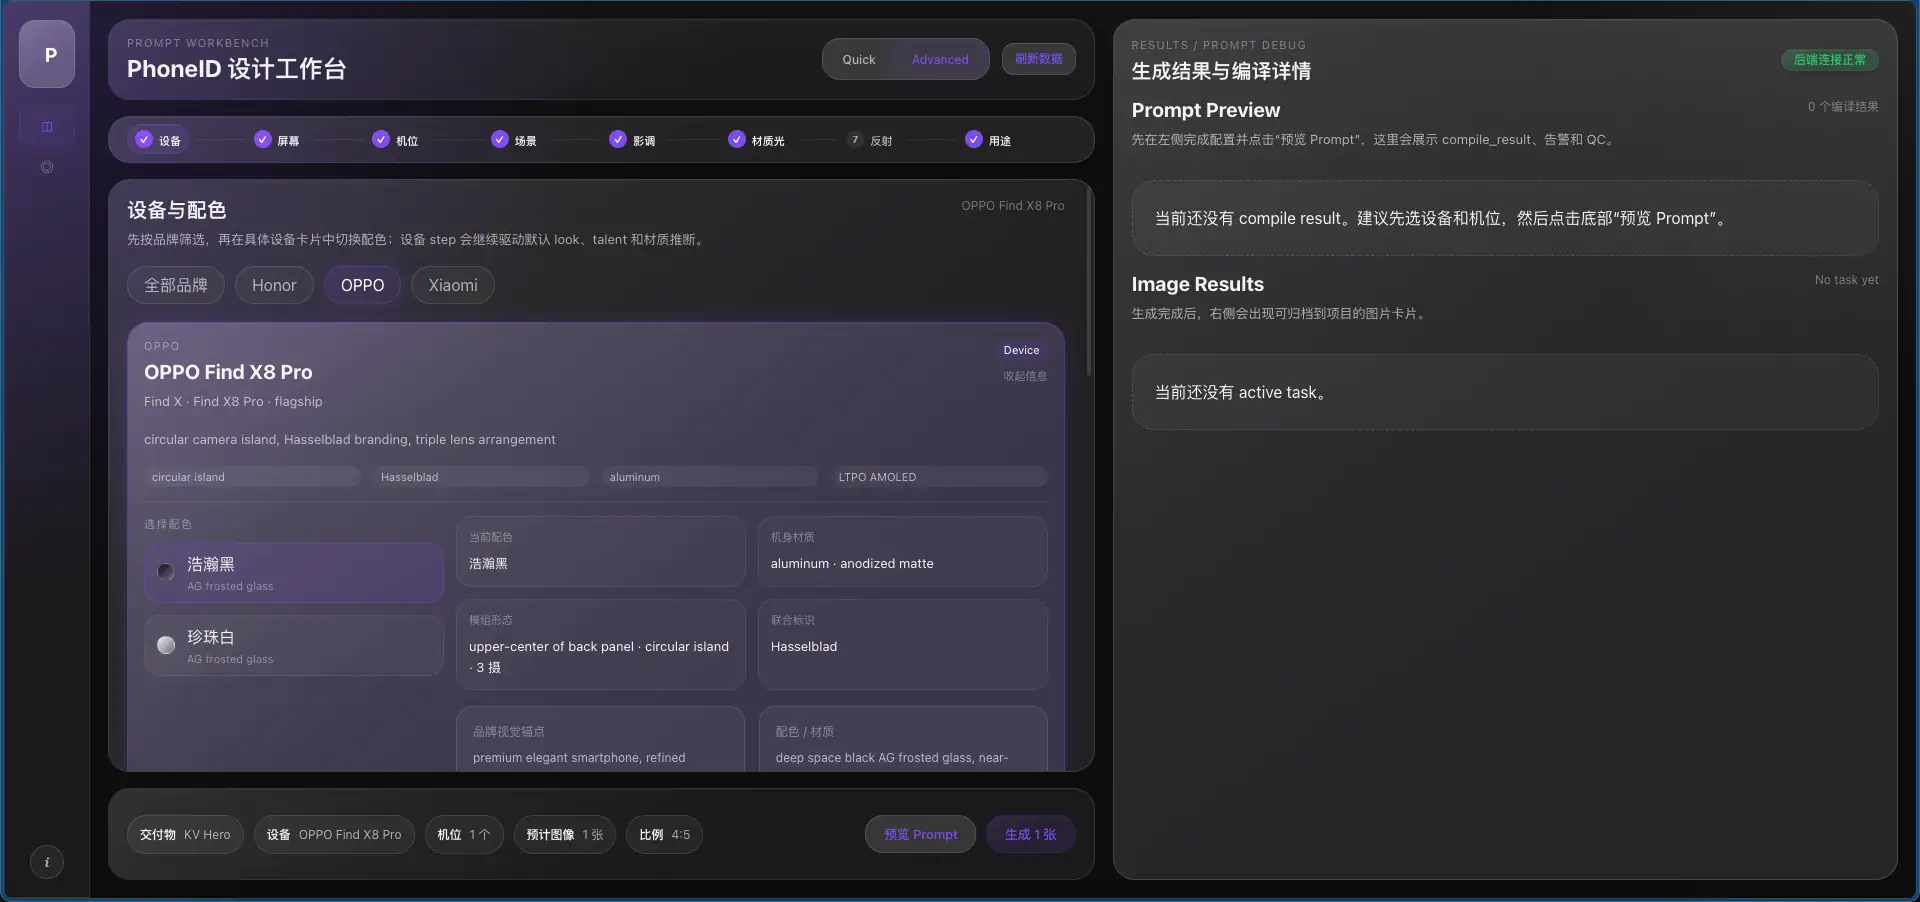Filter devices by OPPO brand
The image size is (1920, 902).
tap(362, 285)
